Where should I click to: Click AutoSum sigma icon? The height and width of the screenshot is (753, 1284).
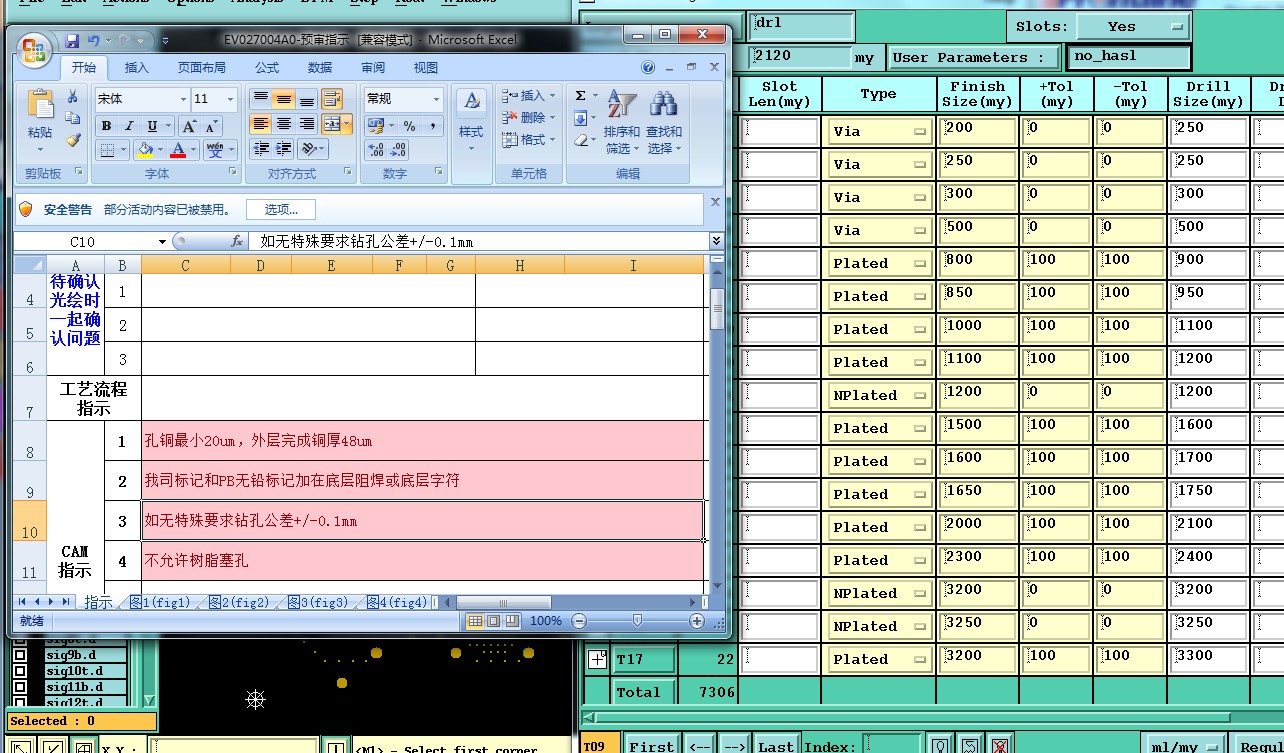click(x=581, y=96)
